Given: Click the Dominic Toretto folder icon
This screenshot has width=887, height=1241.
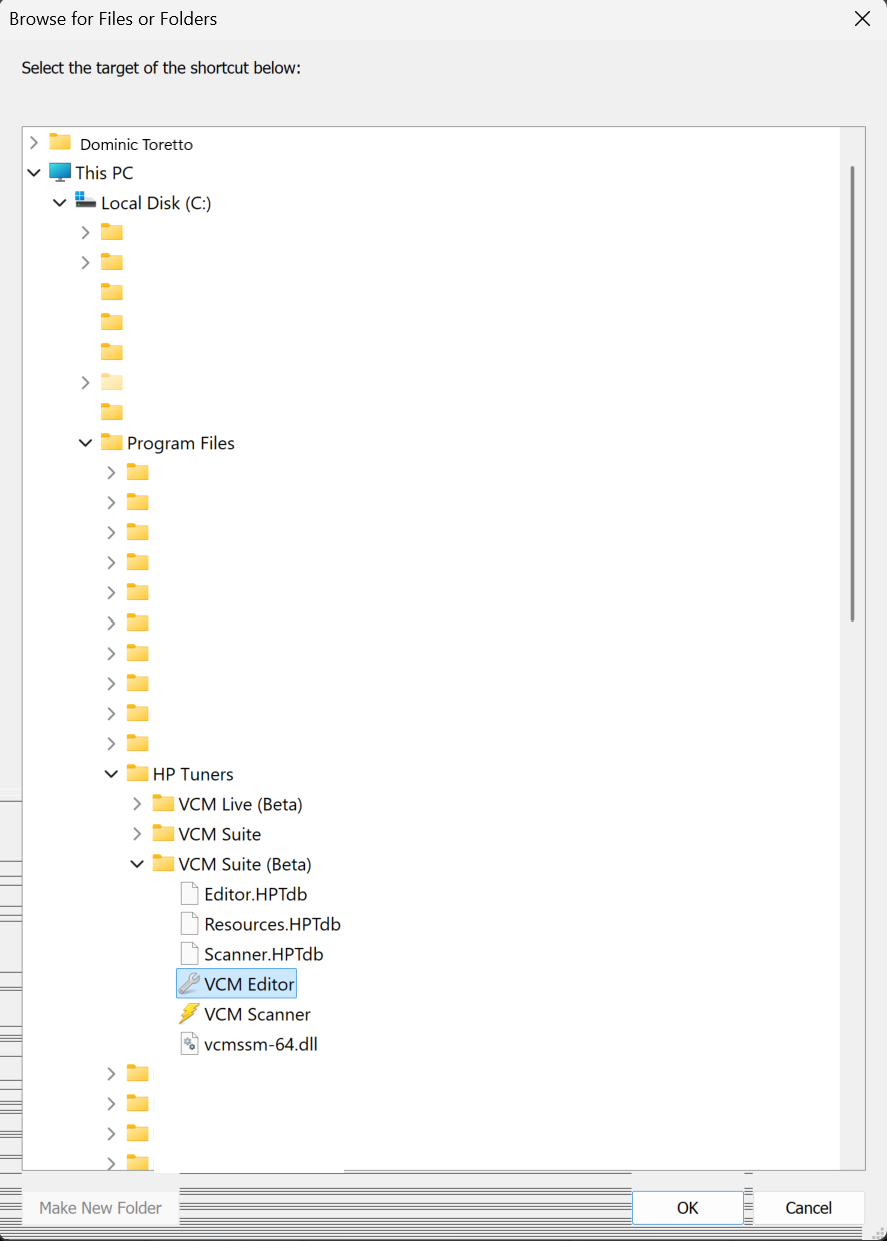Looking at the screenshot, I should pyautogui.click(x=60, y=142).
